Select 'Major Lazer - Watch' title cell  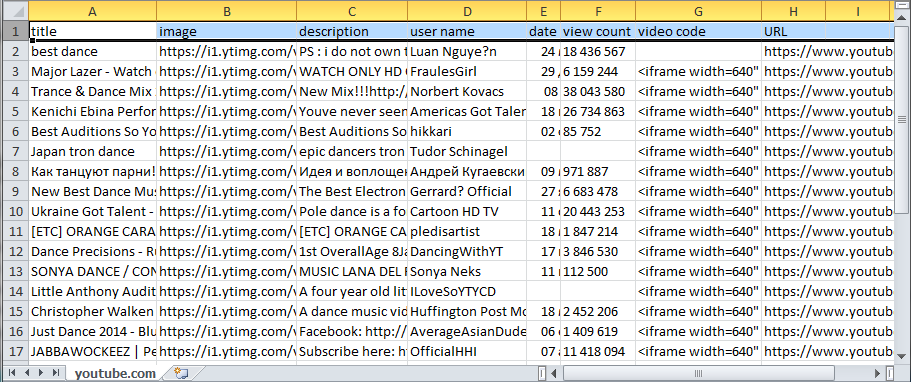pyautogui.click(x=92, y=72)
